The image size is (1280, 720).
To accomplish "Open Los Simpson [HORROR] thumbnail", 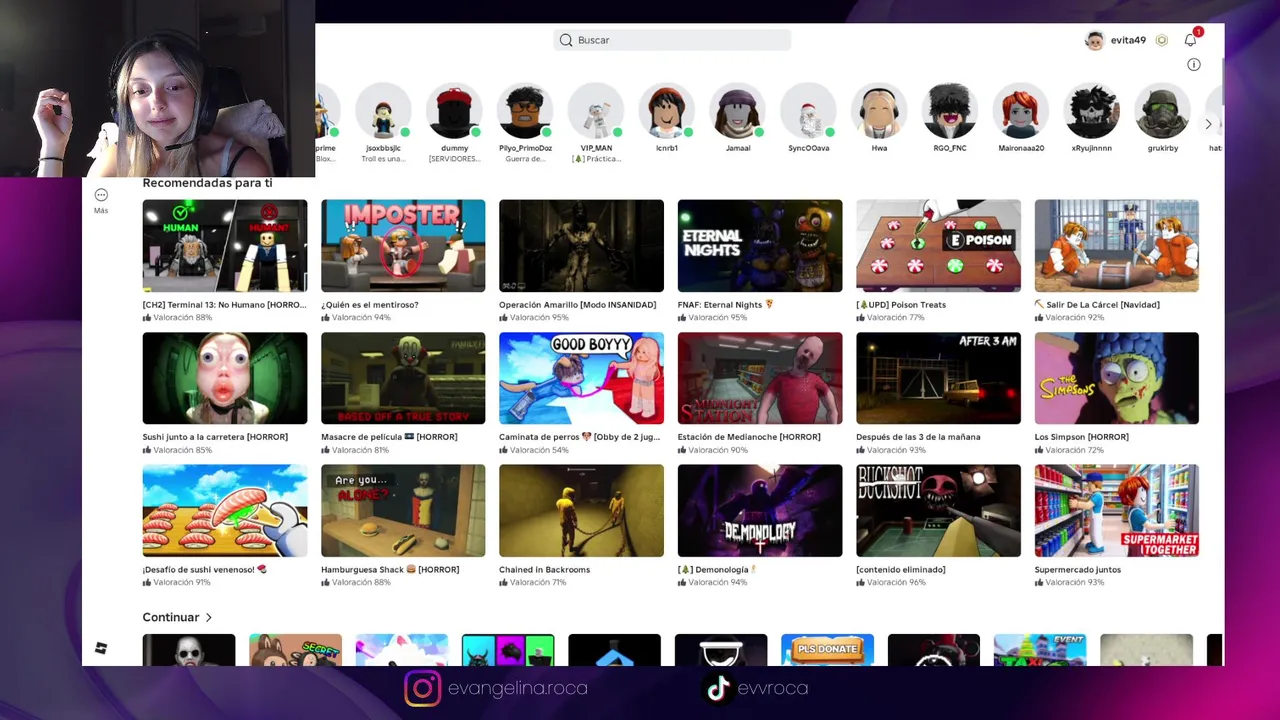I will [x=1116, y=378].
